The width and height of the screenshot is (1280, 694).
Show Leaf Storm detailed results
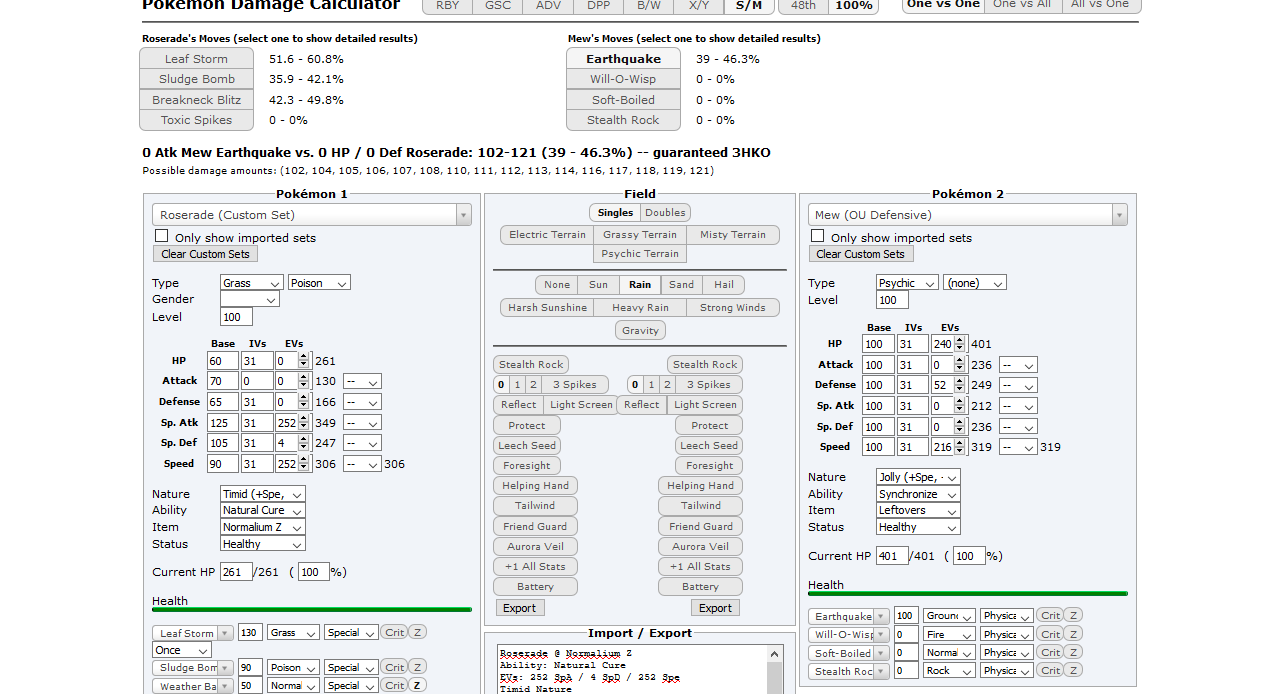point(196,59)
